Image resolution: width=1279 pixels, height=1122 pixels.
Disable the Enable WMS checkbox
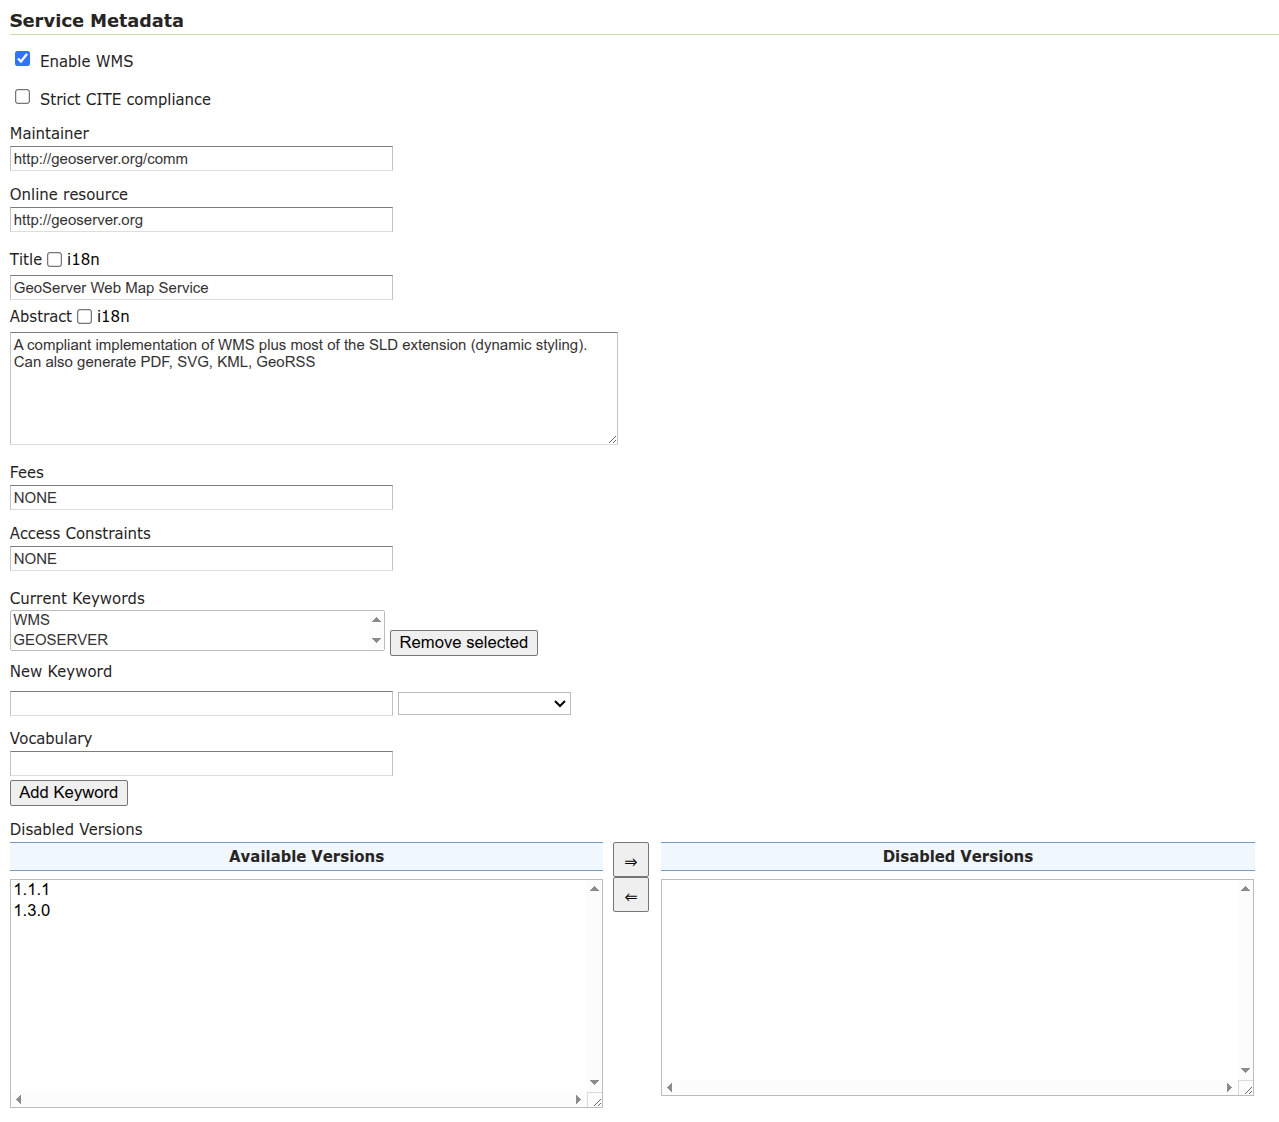[22, 59]
